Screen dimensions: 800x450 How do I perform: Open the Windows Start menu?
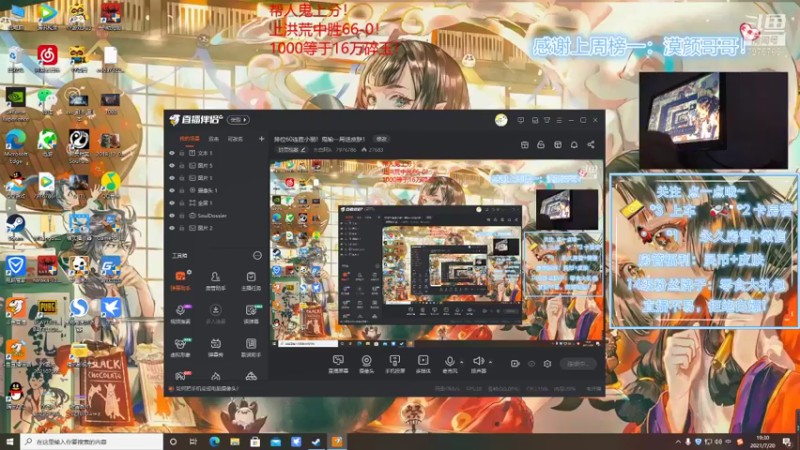(x=10, y=442)
